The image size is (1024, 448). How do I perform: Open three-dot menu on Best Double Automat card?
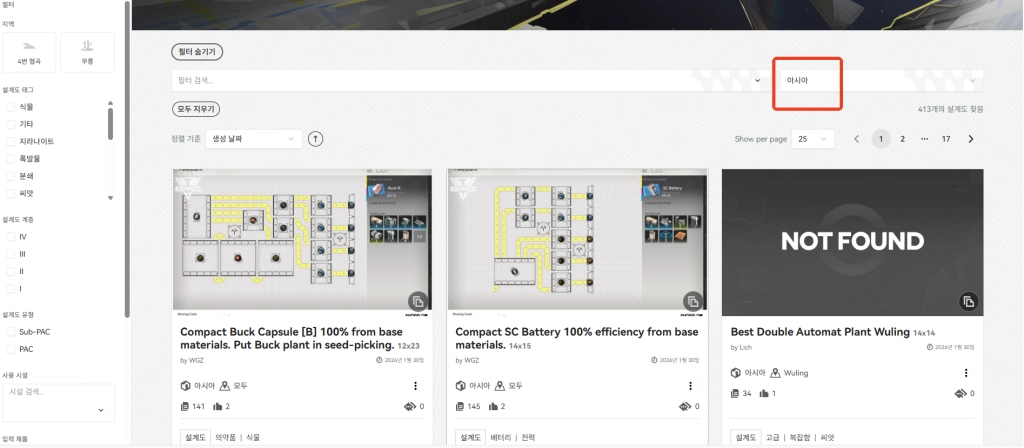[965, 372]
